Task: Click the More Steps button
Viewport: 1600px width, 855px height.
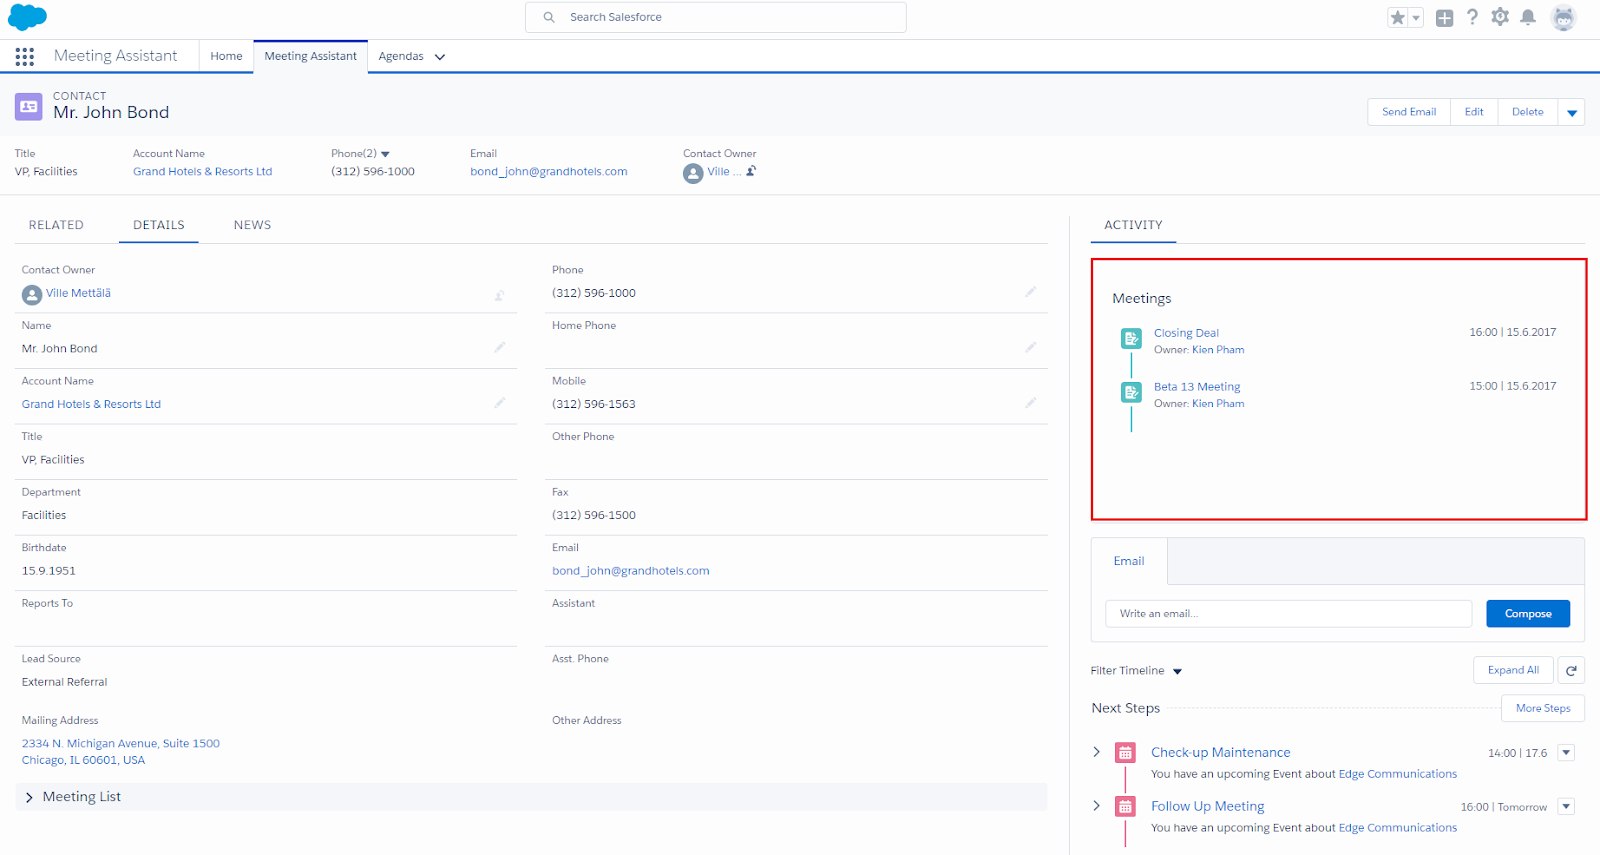Action: [x=1543, y=708]
